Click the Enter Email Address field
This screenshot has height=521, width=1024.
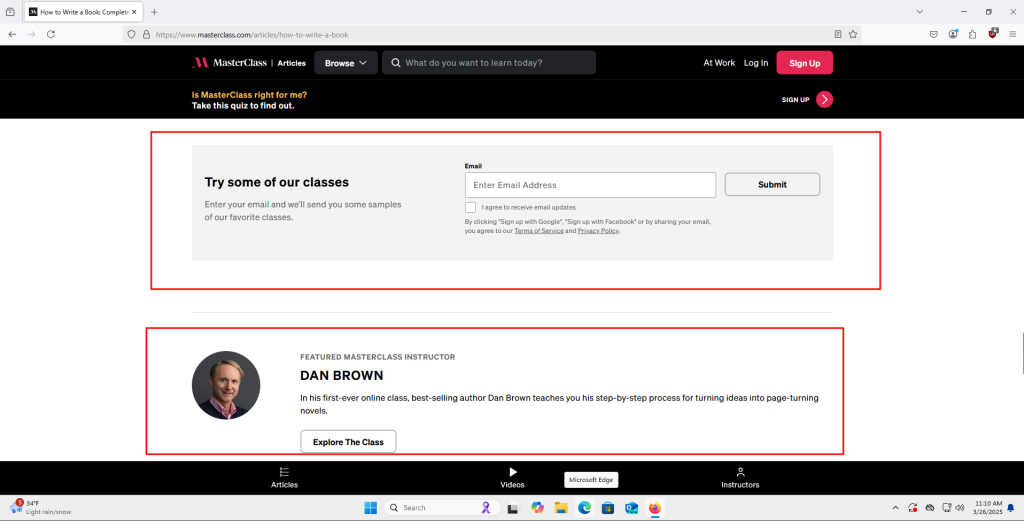(x=590, y=185)
